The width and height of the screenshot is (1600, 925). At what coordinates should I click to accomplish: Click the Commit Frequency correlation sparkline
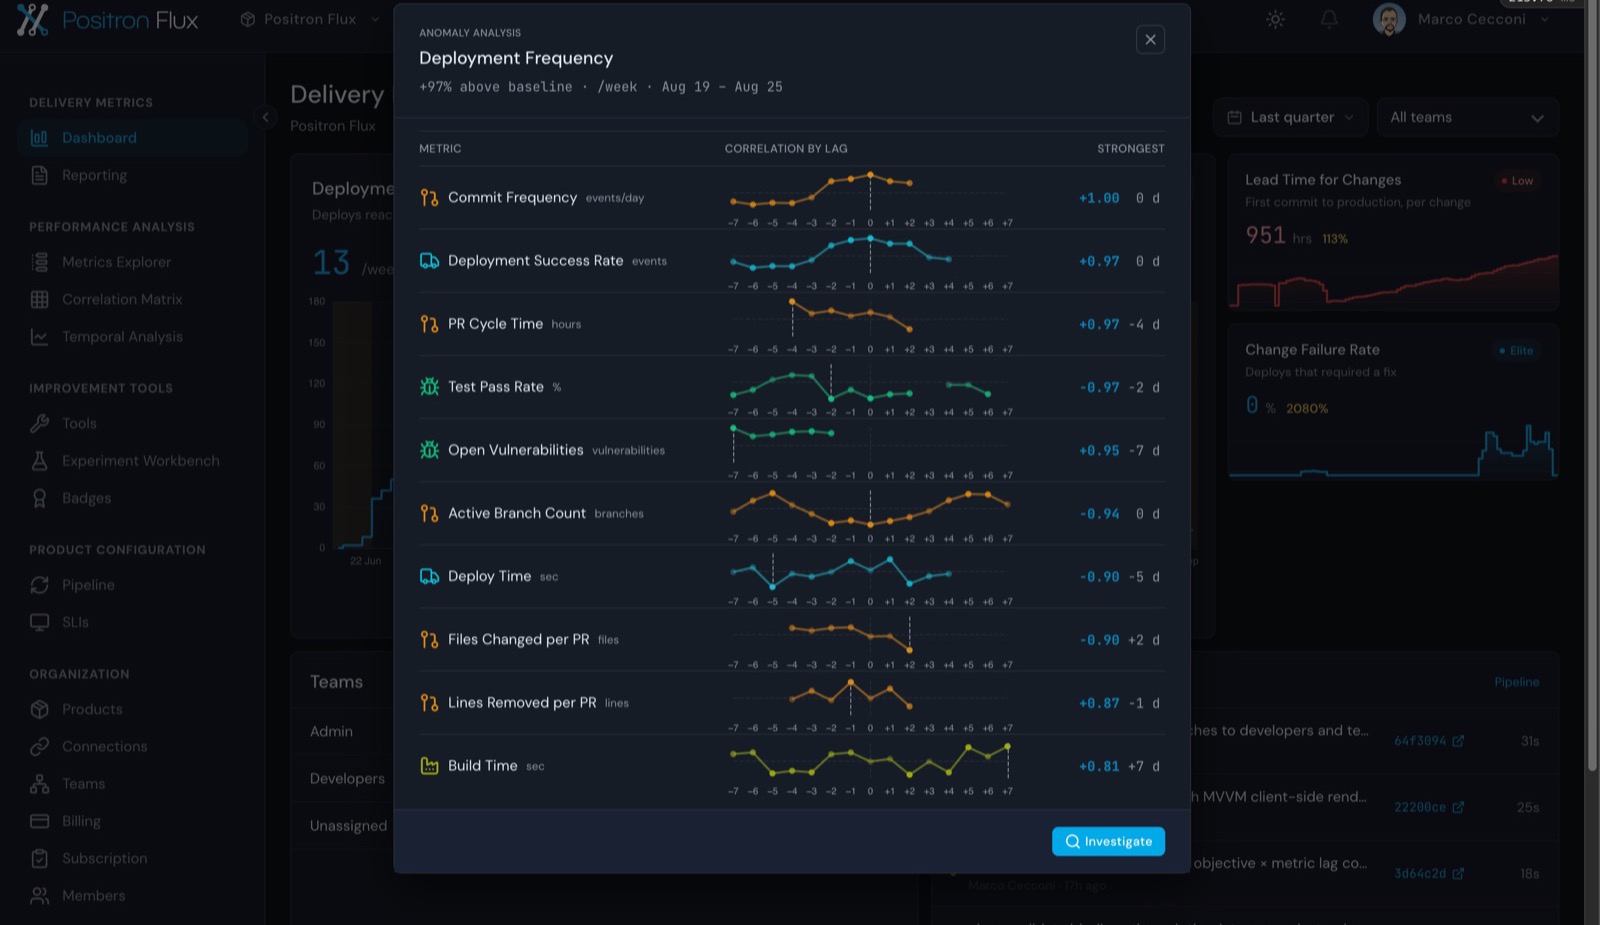point(870,198)
